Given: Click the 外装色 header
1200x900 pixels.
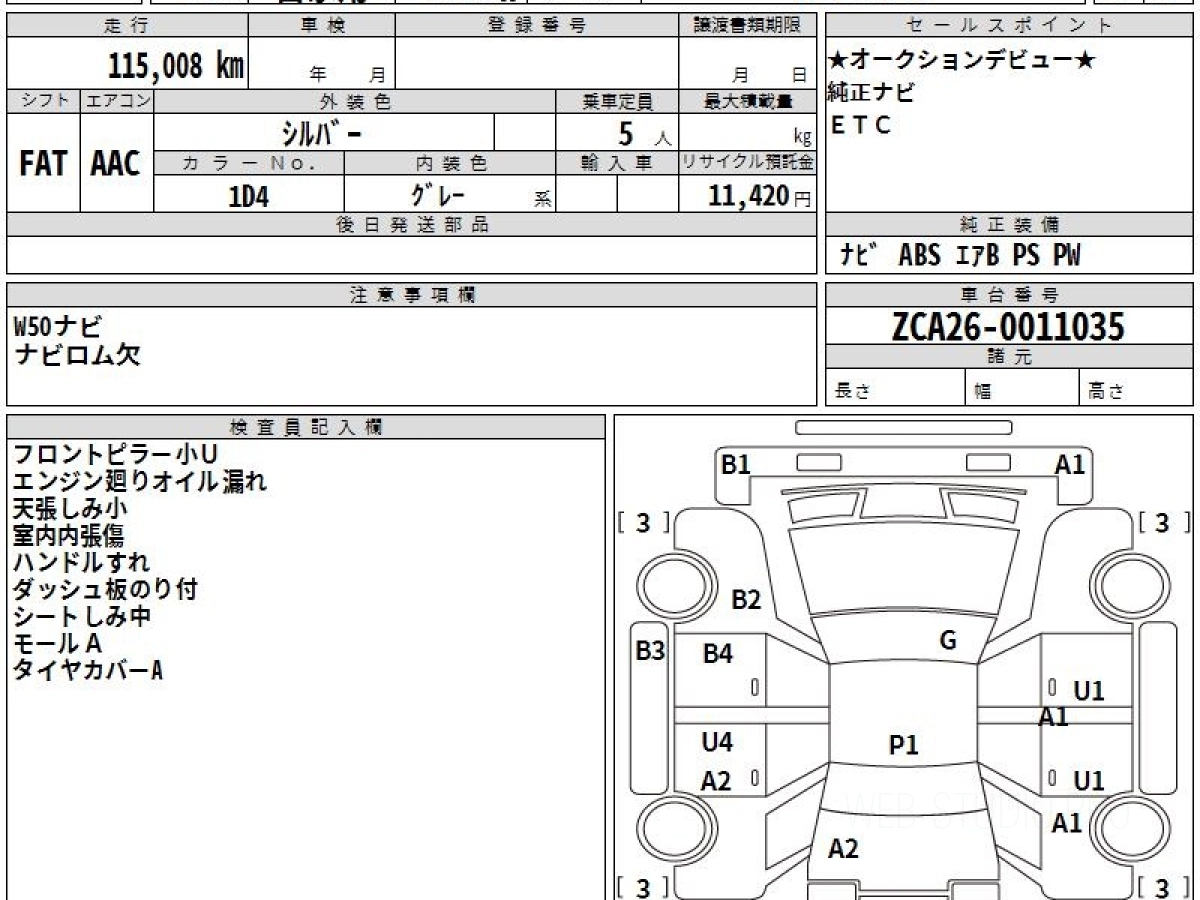Looking at the screenshot, I should 355,101.
